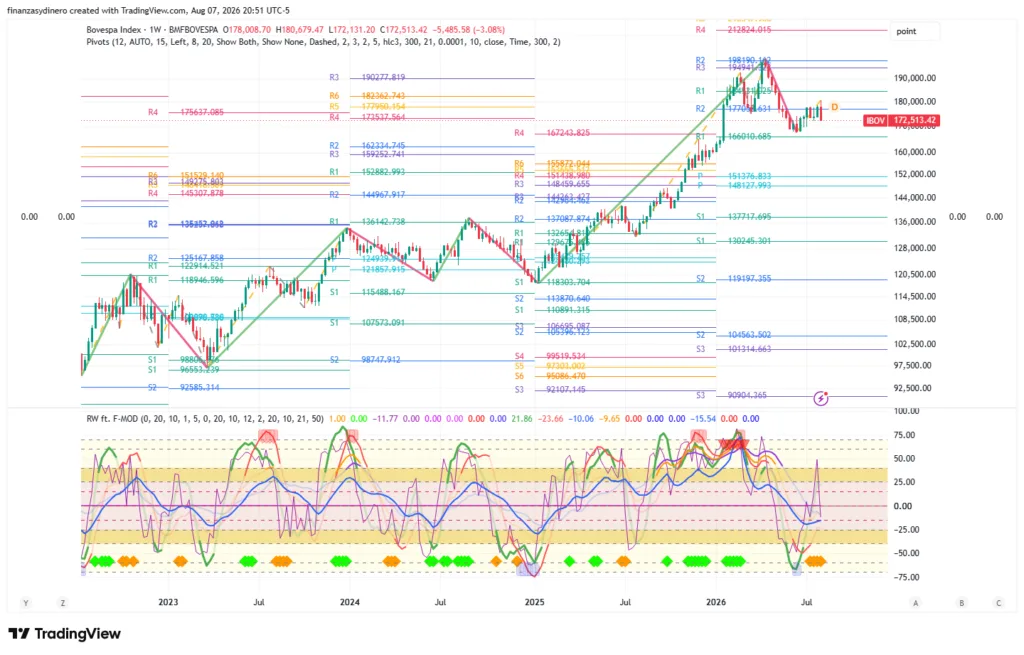Click the 152,000.00 price axis label

pos(915,174)
